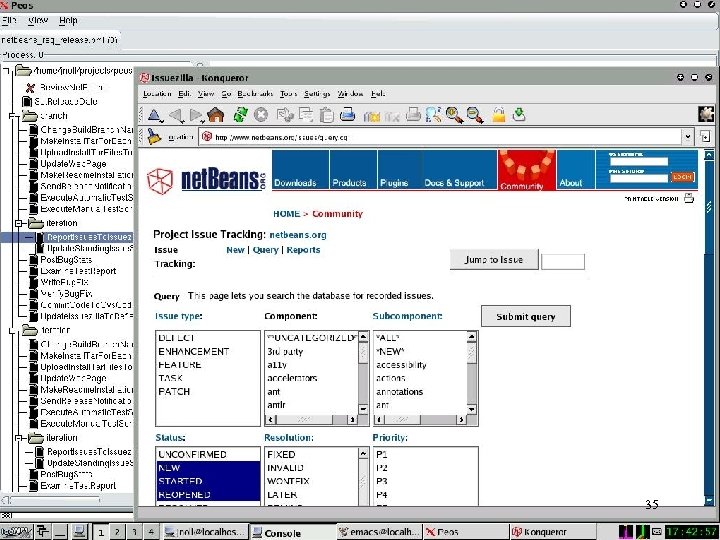Switch to emacs in the taskbar

pyautogui.click(x=379, y=533)
